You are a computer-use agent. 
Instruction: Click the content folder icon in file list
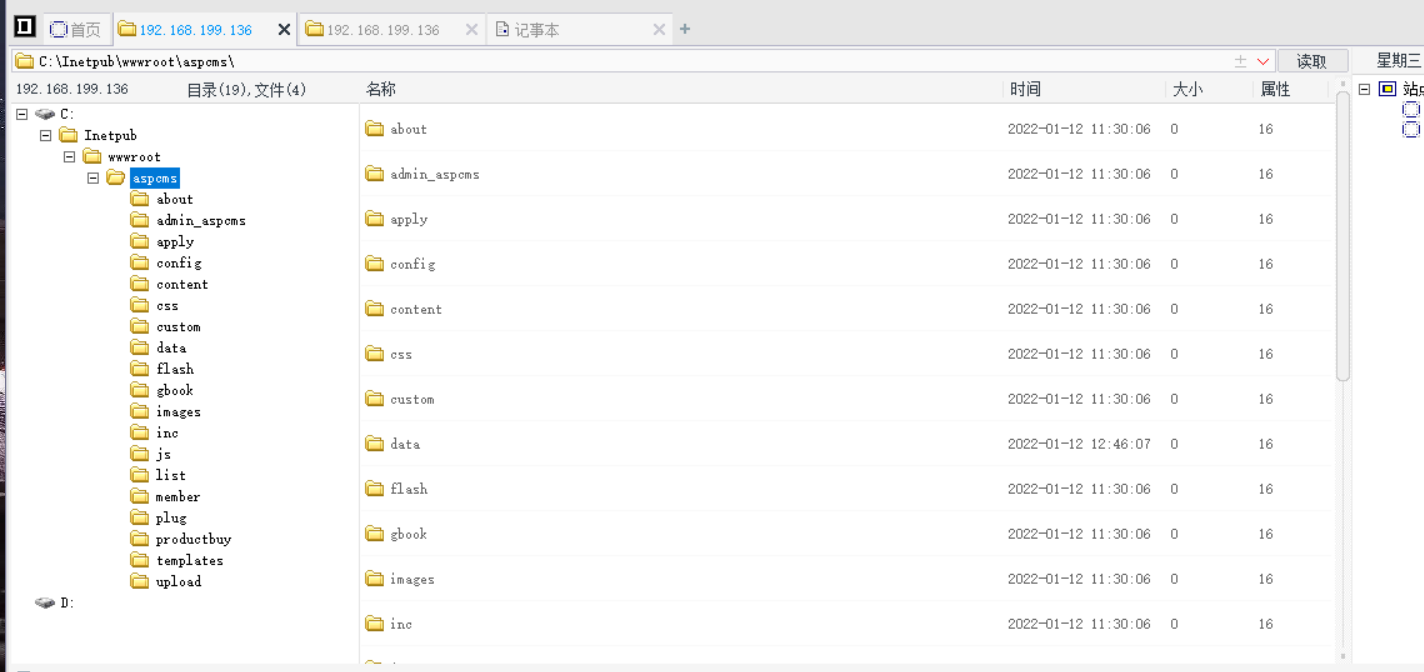click(375, 308)
